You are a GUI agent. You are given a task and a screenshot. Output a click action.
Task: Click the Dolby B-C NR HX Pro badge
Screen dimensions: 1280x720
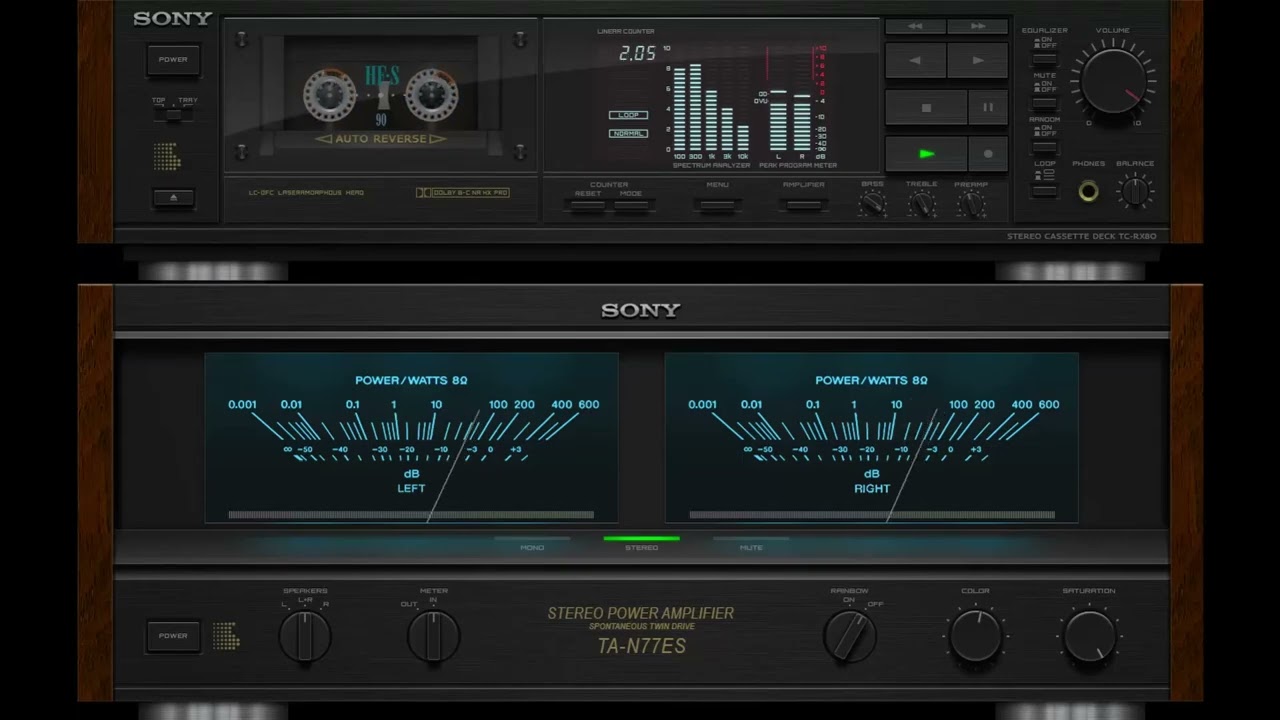[x=462, y=192]
